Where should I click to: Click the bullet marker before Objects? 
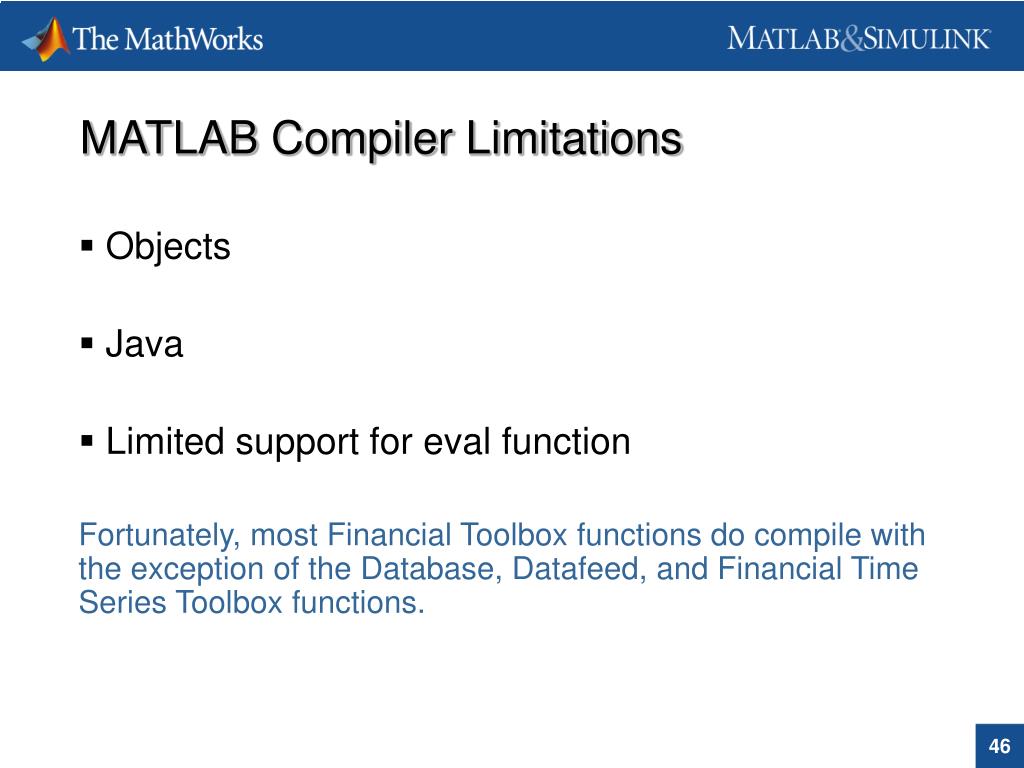[x=87, y=246]
